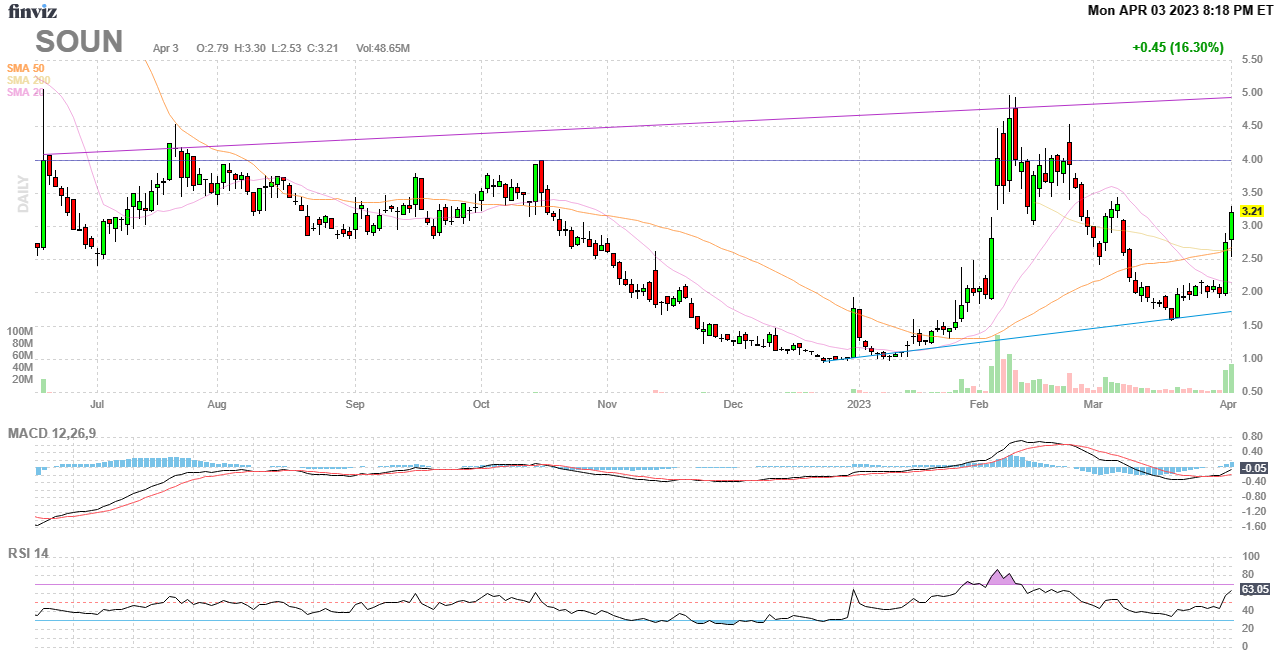Click the 100M volume axis label

(21, 331)
